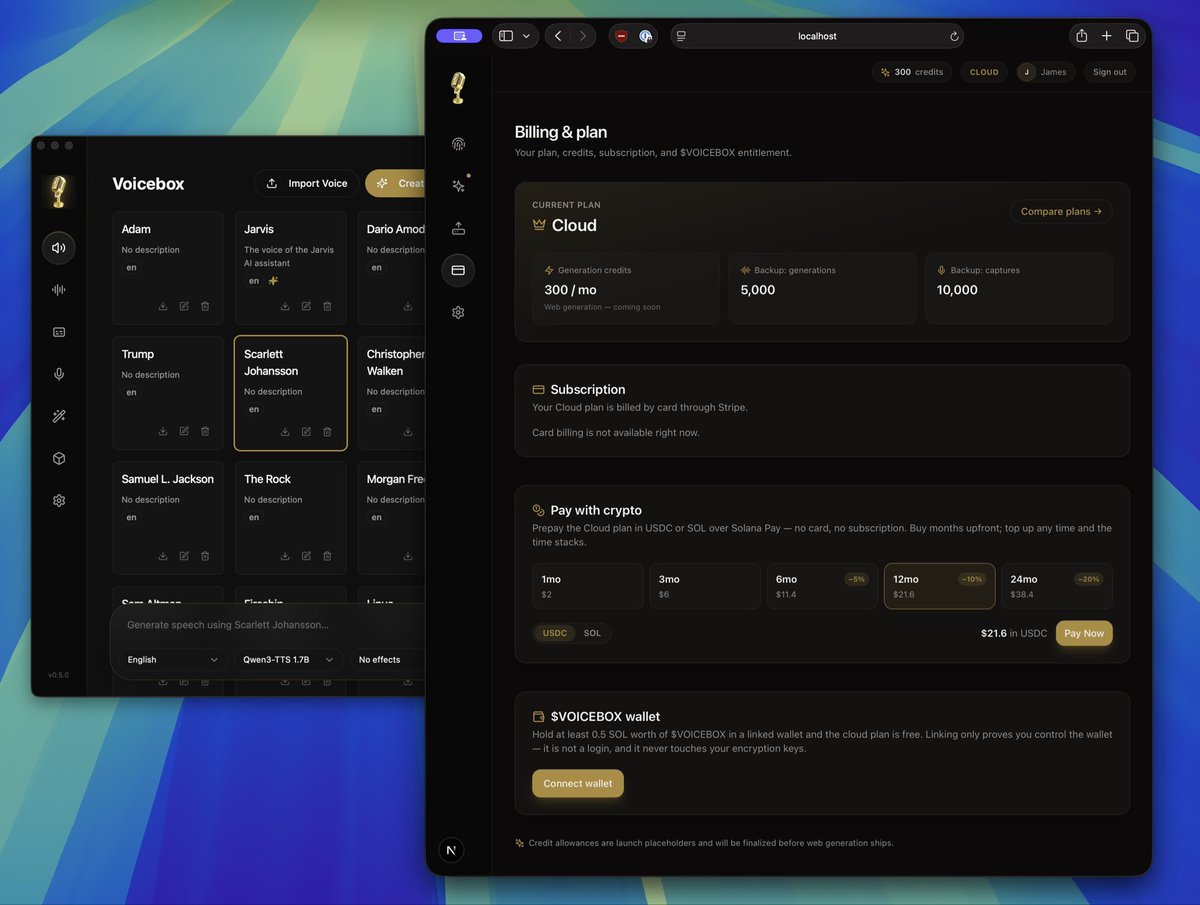Click the Connect wallet button
The width and height of the screenshot is (1200, 905).
tap(578, 783)
